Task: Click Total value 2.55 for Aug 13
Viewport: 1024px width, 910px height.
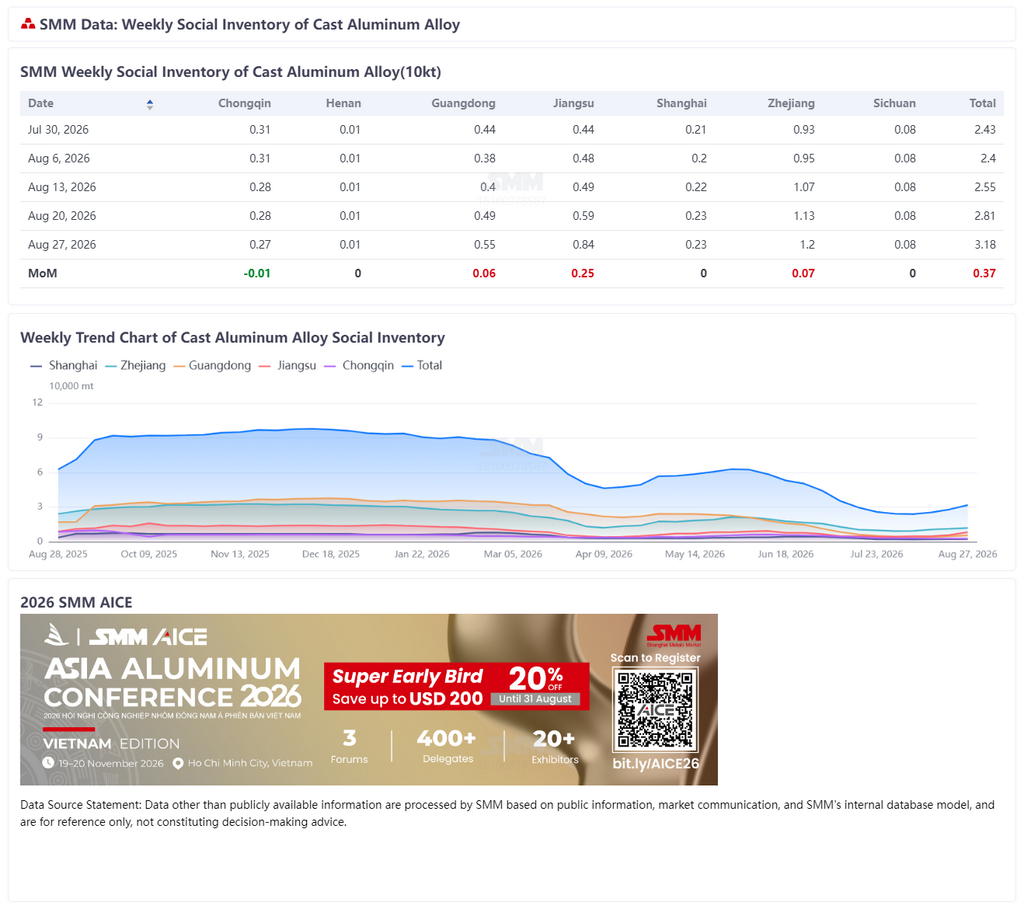Action: 985,187
